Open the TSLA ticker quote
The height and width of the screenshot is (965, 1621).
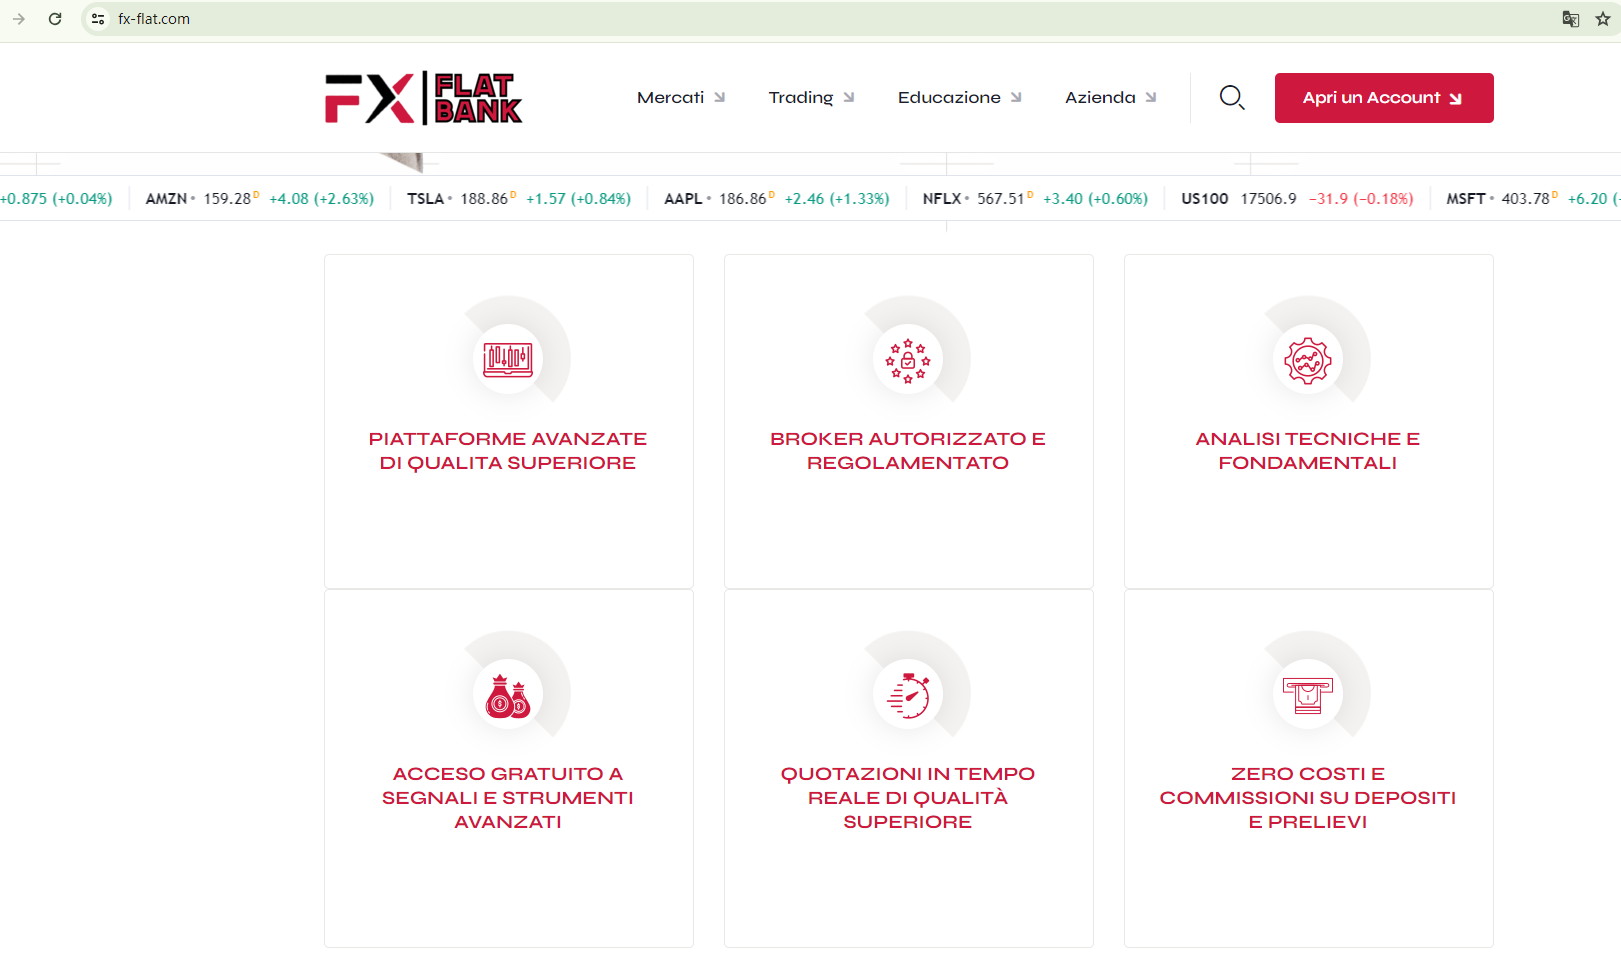[519, 199]
